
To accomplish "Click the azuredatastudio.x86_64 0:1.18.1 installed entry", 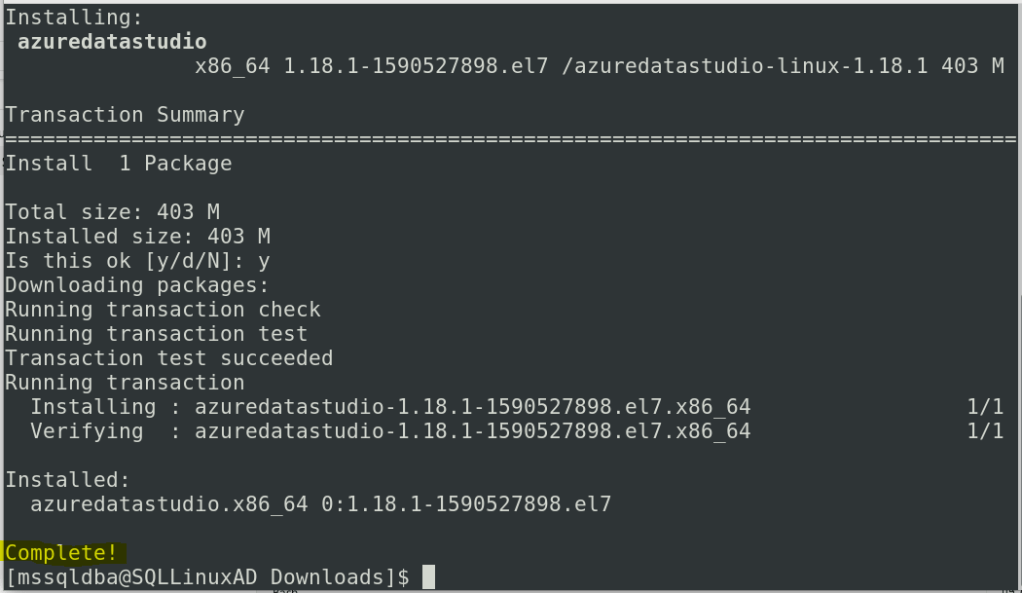I will pyautogui.click(x=320, y=504).
